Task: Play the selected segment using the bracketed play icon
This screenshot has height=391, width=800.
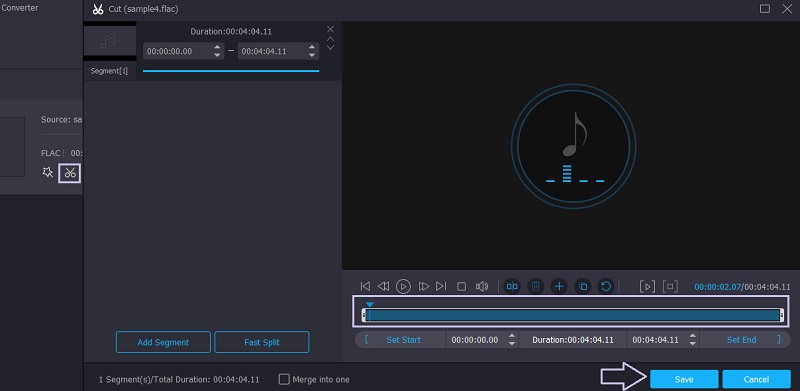Action: 647,286
